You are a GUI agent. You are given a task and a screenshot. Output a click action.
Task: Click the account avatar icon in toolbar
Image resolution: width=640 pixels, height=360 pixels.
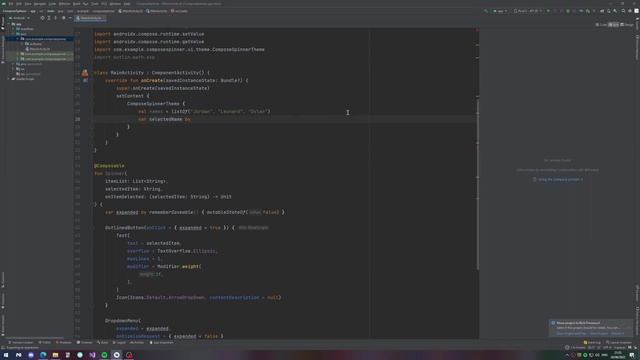point(636,11)
